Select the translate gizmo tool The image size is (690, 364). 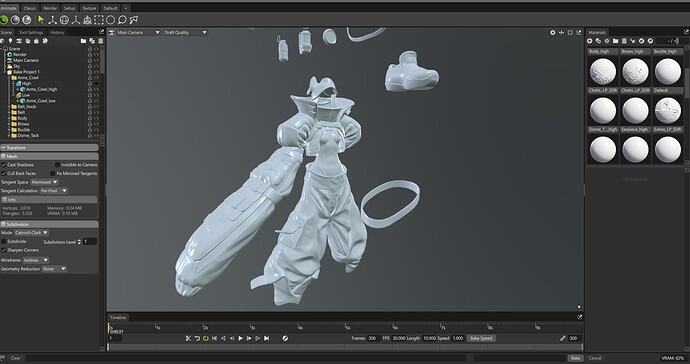pyautogui.click(x=53, y=20)
